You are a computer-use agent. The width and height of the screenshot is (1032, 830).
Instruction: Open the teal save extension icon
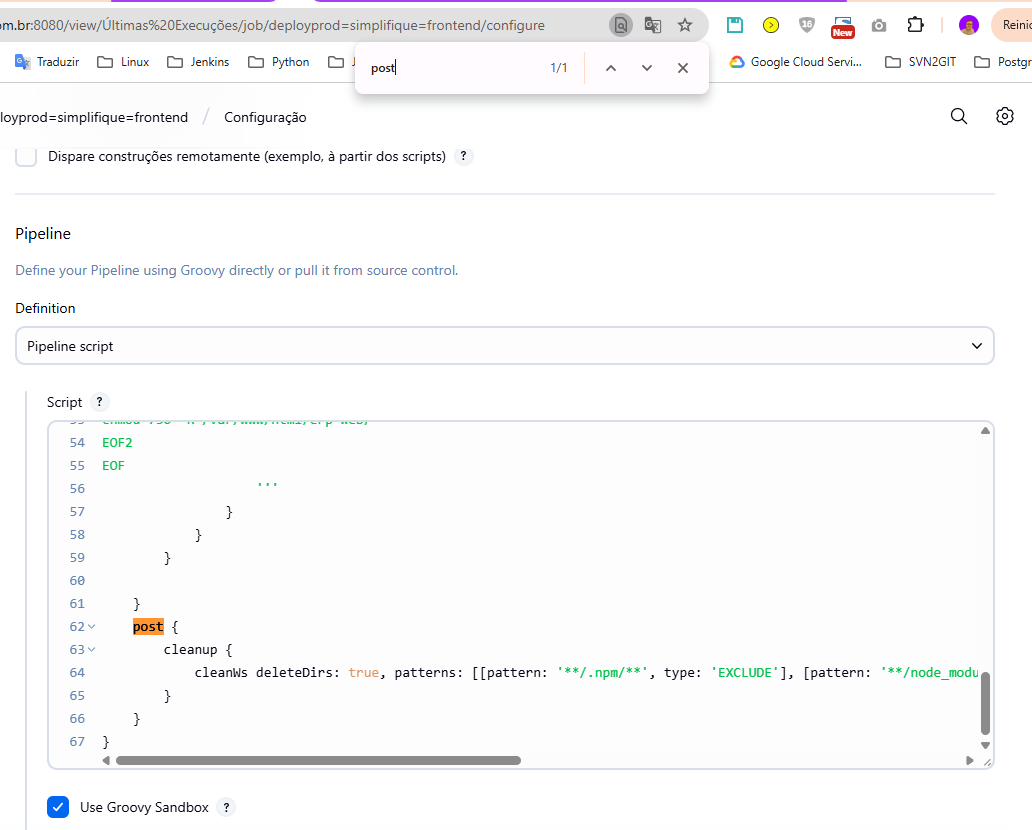[x=735, y=26]
